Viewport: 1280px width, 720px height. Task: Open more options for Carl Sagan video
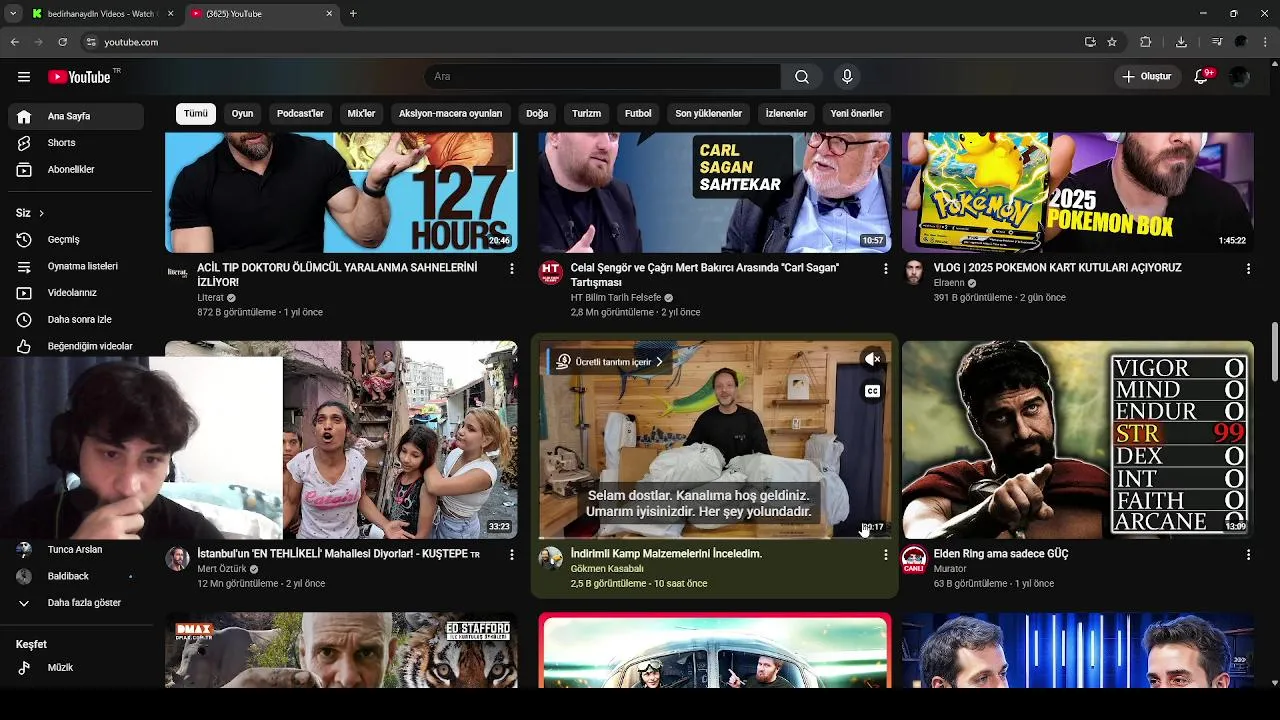click(x=885, y=269)
